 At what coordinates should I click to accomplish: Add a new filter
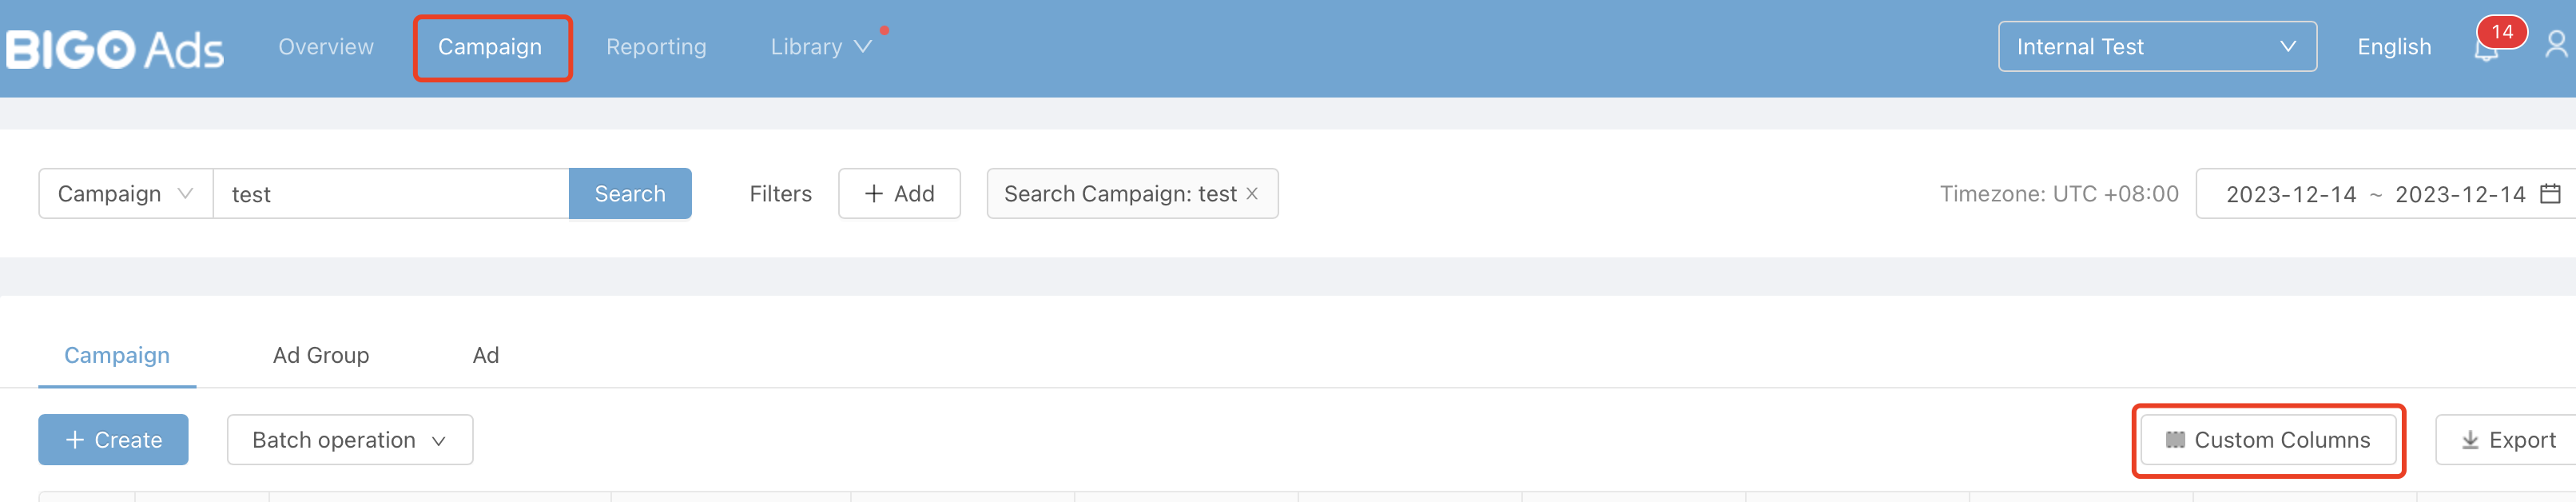click(899, 194)
